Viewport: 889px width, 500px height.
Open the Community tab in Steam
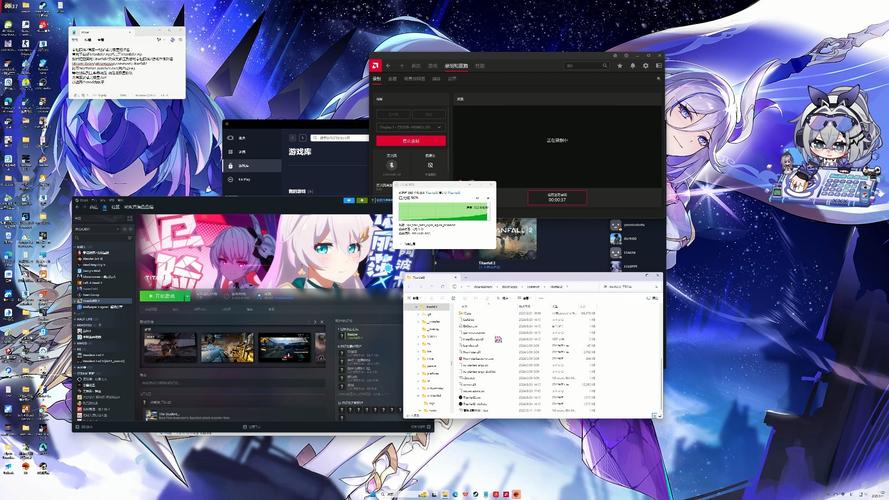(116, 207)
